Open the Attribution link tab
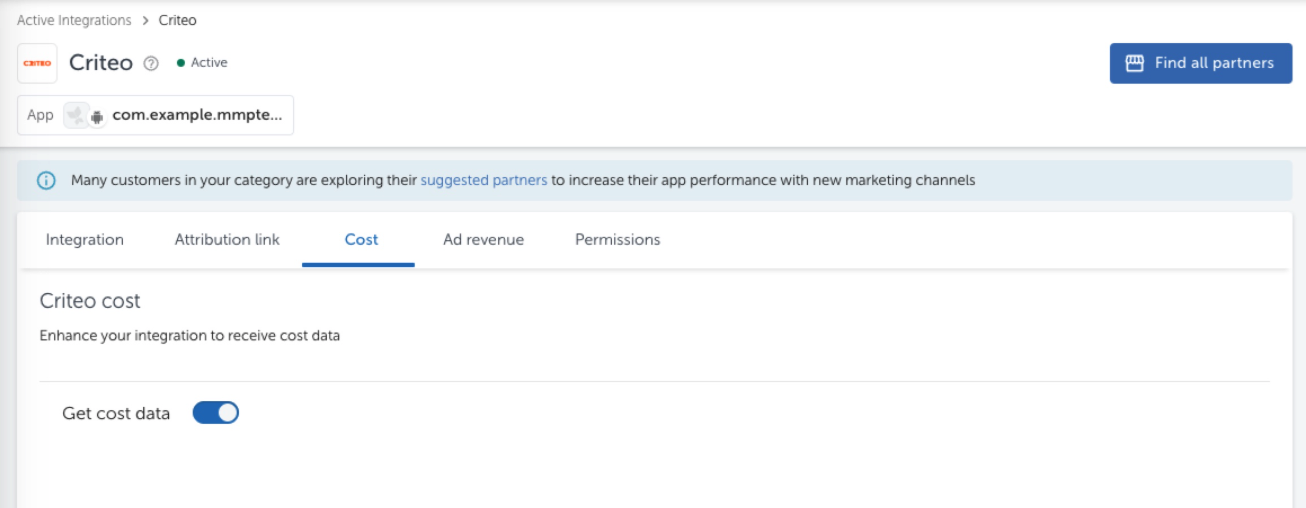 227,240
